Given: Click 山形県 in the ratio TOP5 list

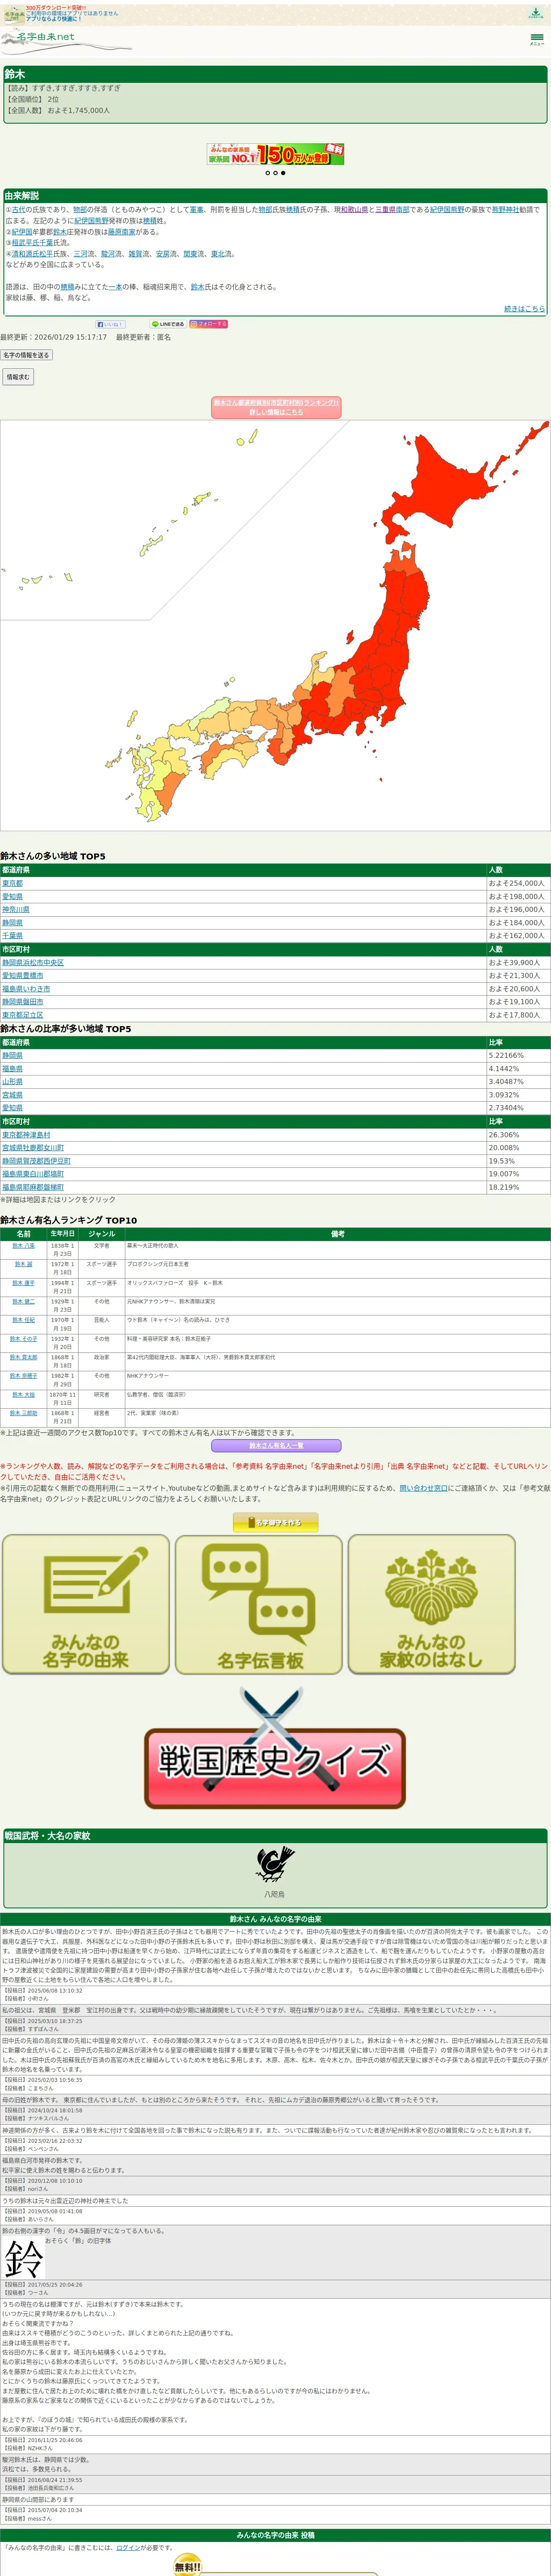Looking at the screenshot, I should click(x=12, y=1082).
